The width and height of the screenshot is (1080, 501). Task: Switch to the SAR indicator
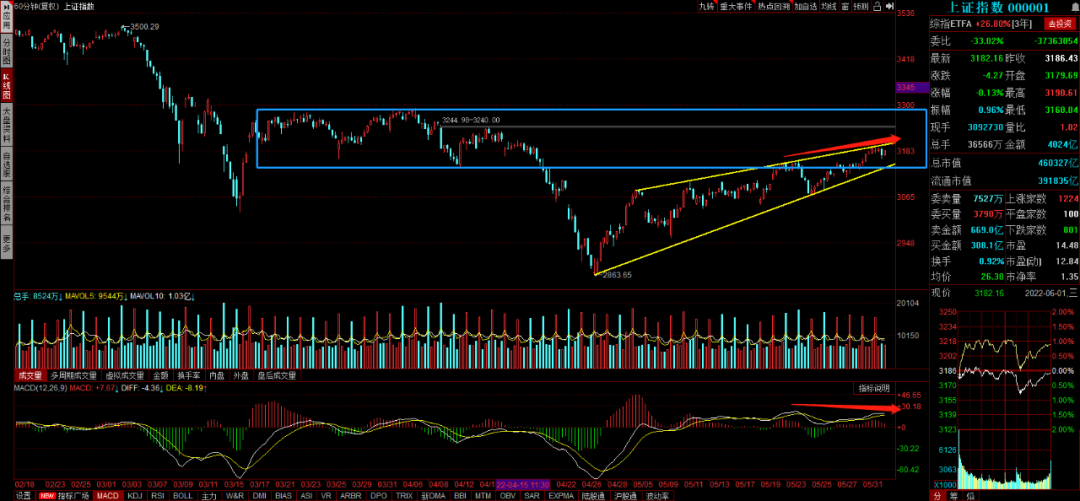(x=532, y=495)
